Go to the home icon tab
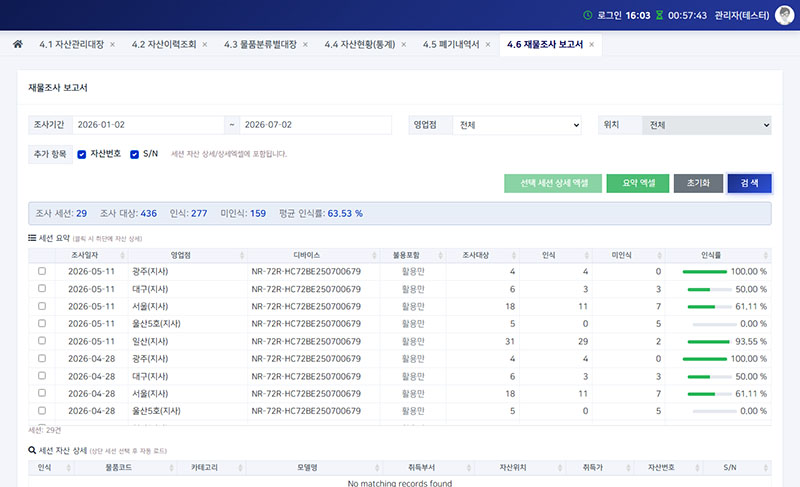 (x=18, y=44)
